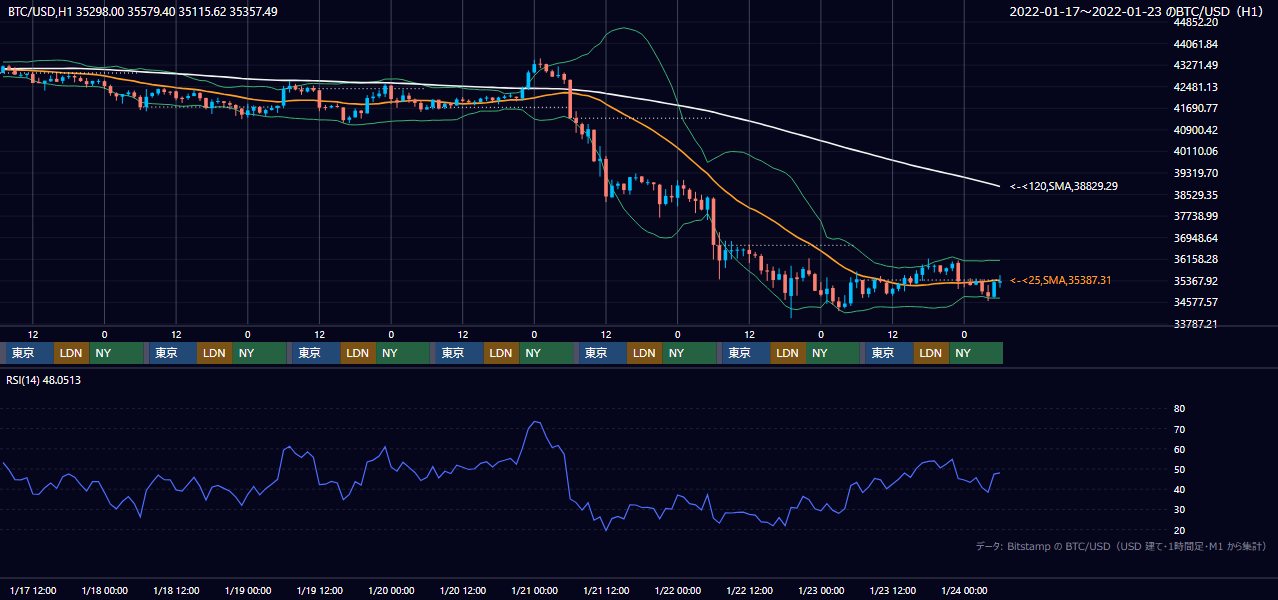Pick the 1/20 12:00 time label

(463, 590)
